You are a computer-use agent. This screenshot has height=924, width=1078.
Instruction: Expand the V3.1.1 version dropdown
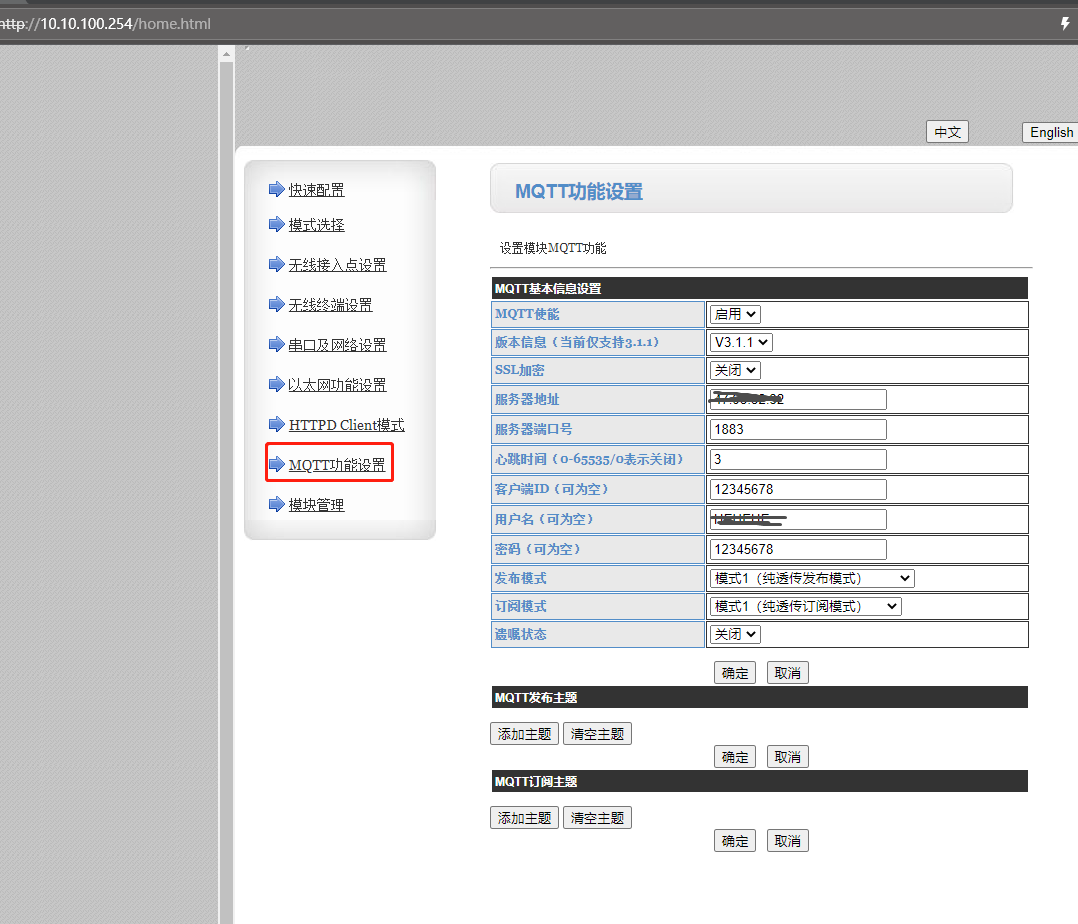(741, 342)
